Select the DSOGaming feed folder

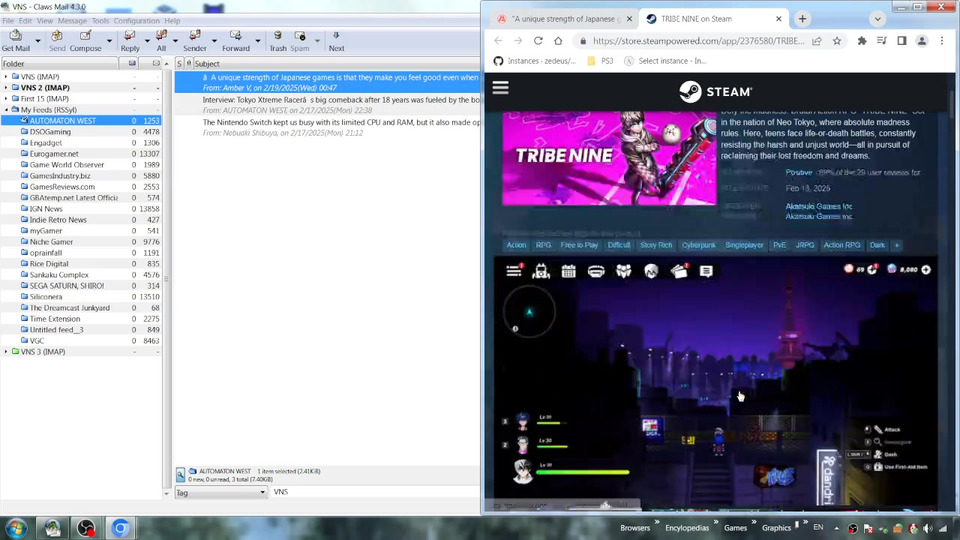[x=50, y=132]
